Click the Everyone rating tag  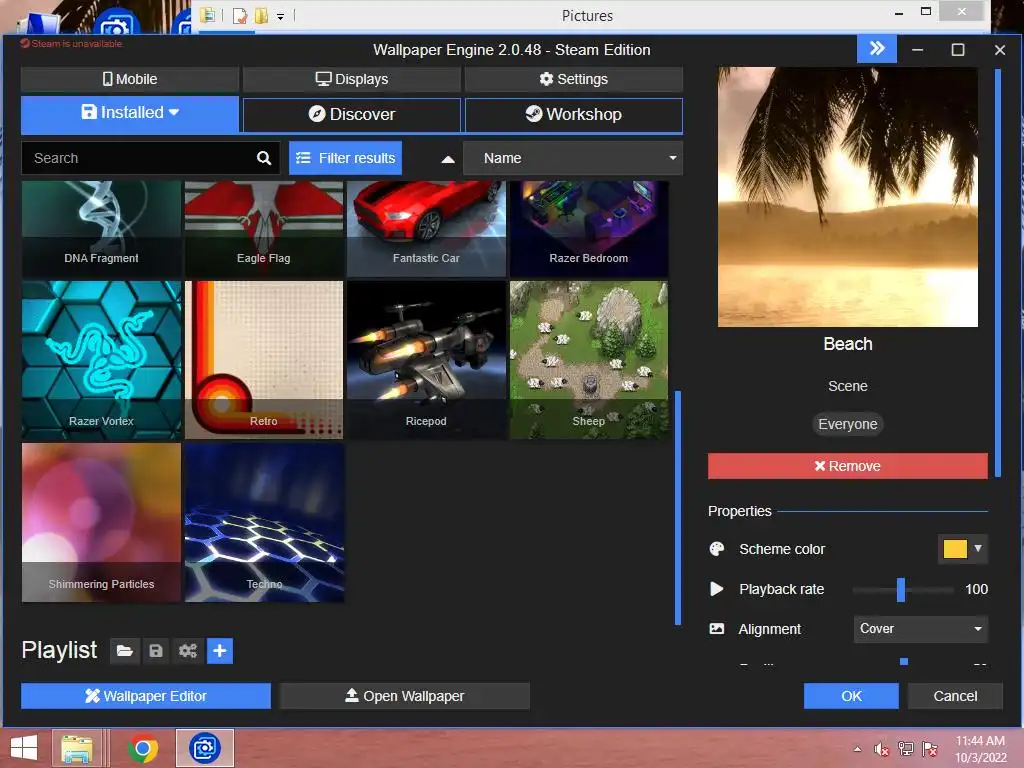click(x=848, y=424)
